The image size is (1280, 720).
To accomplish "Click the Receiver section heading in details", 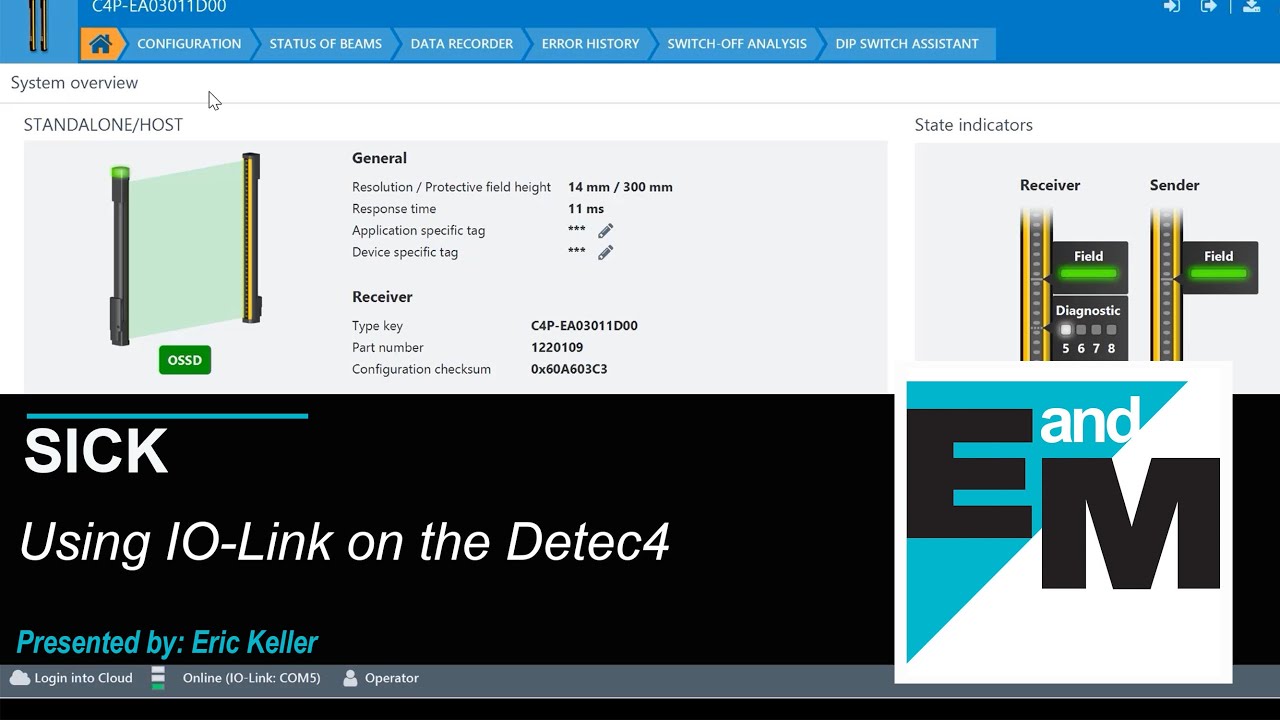I will click(x=382, y=297).
